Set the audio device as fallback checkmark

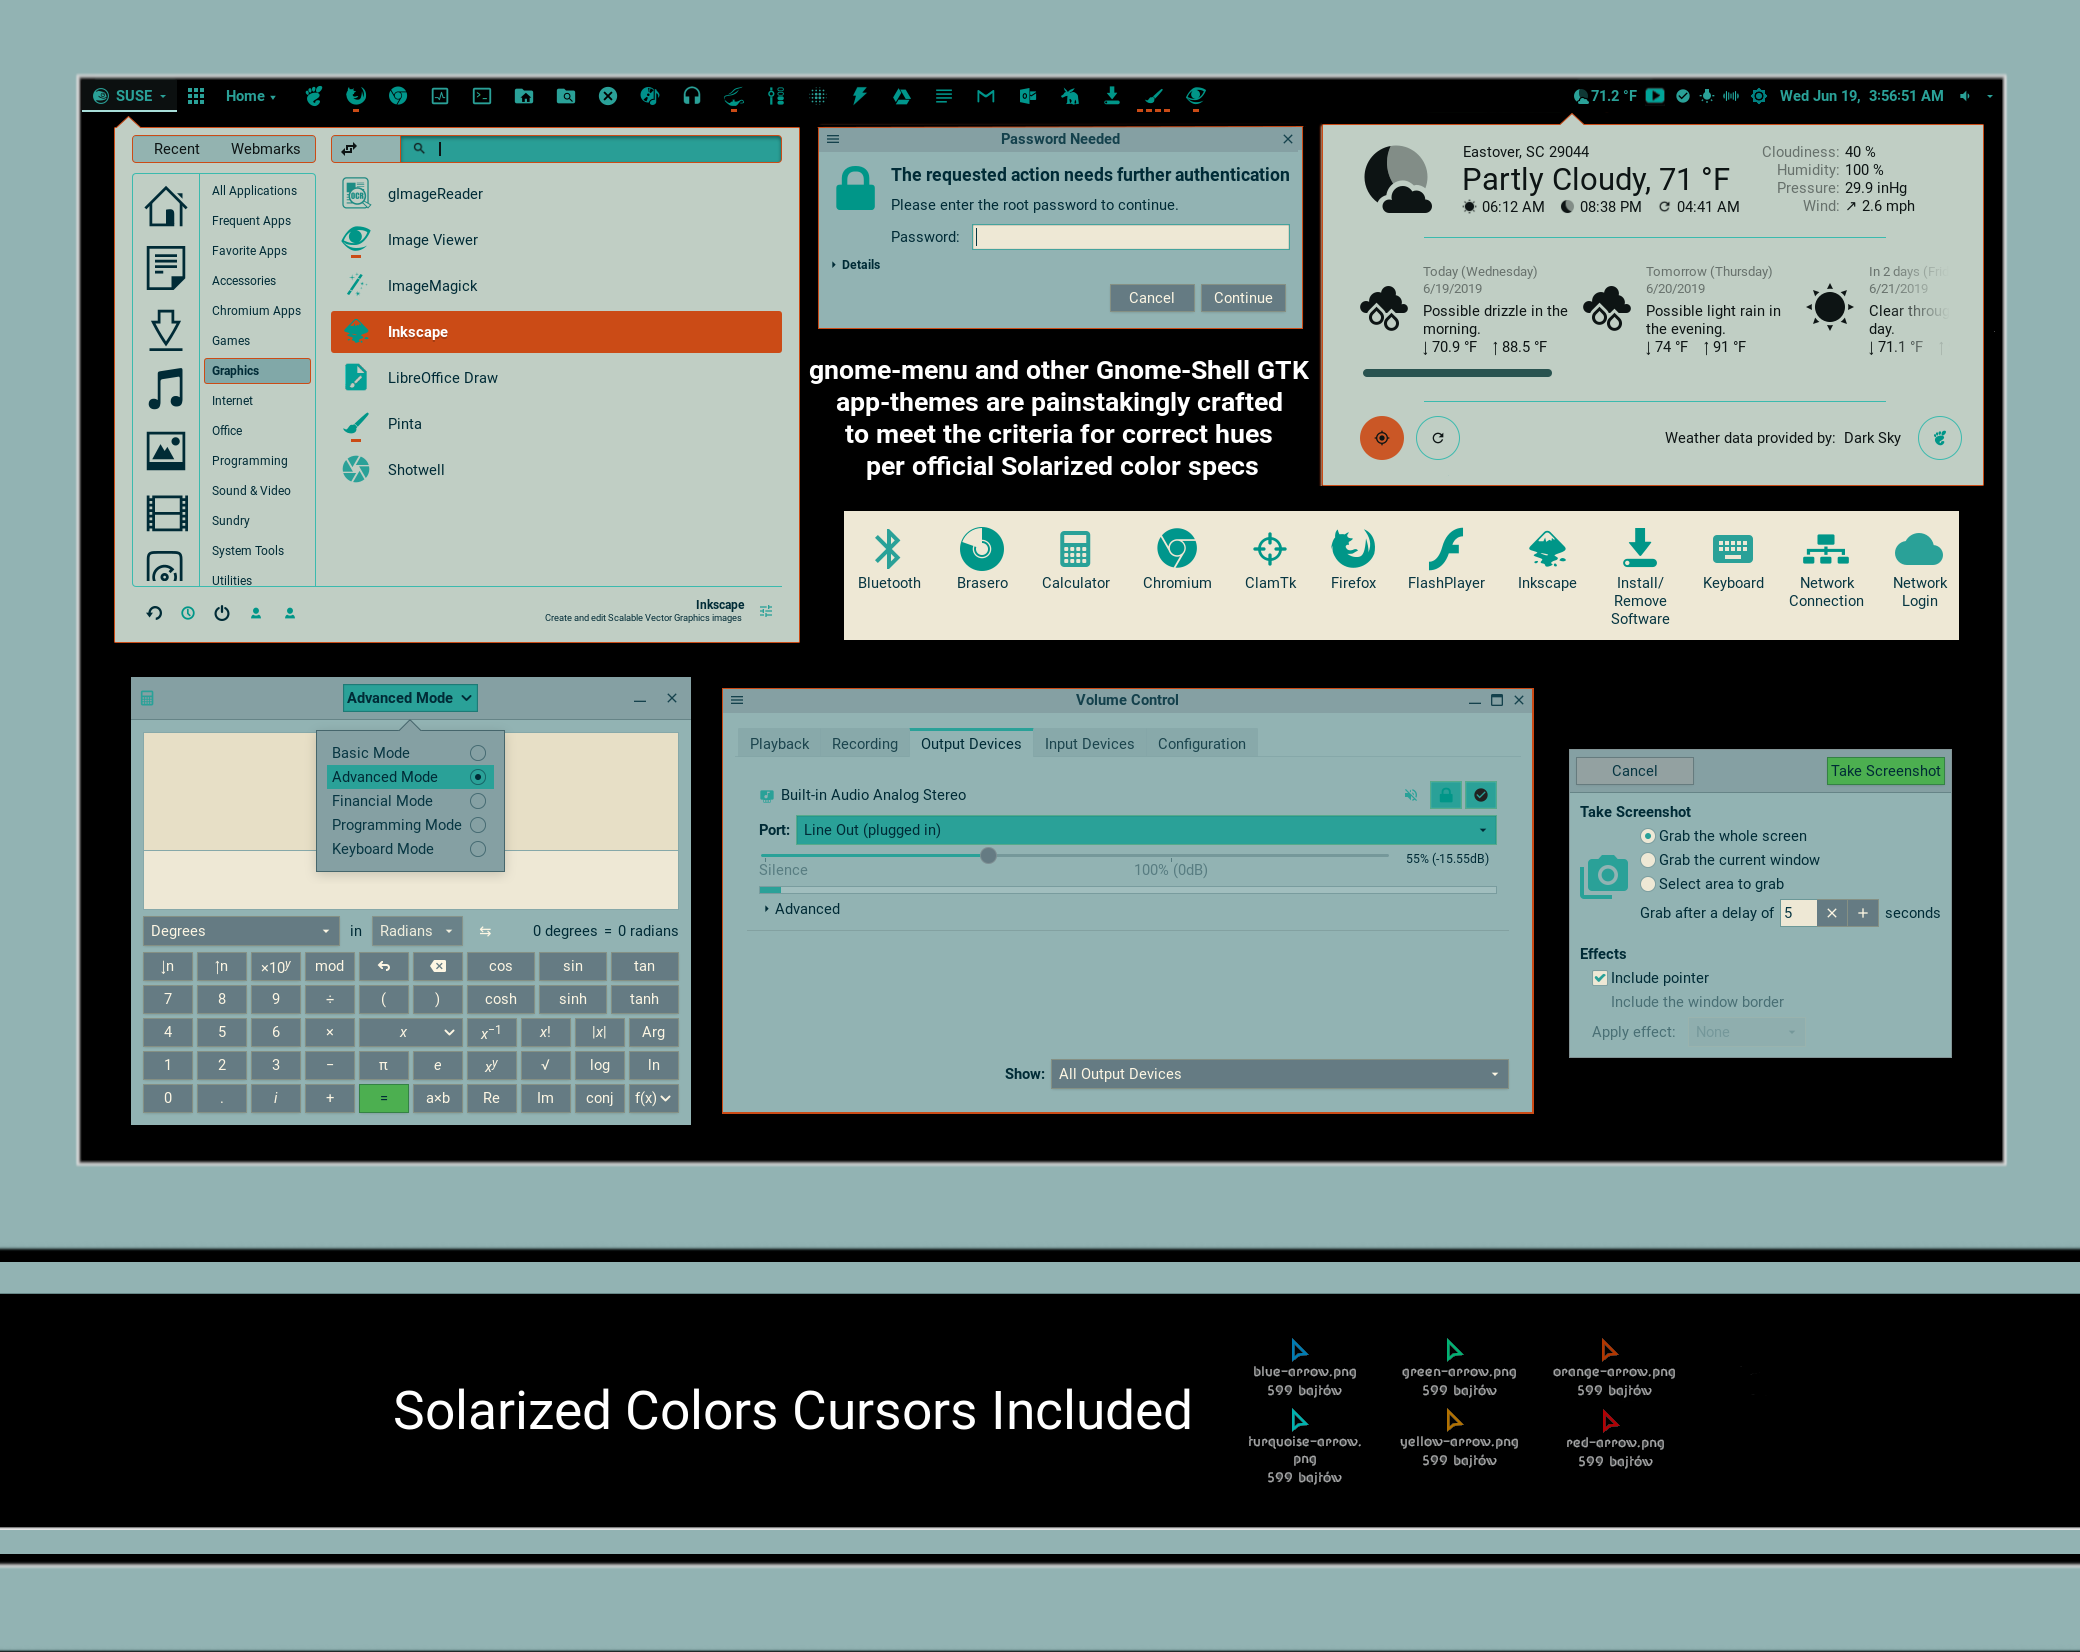point(1481,795)
